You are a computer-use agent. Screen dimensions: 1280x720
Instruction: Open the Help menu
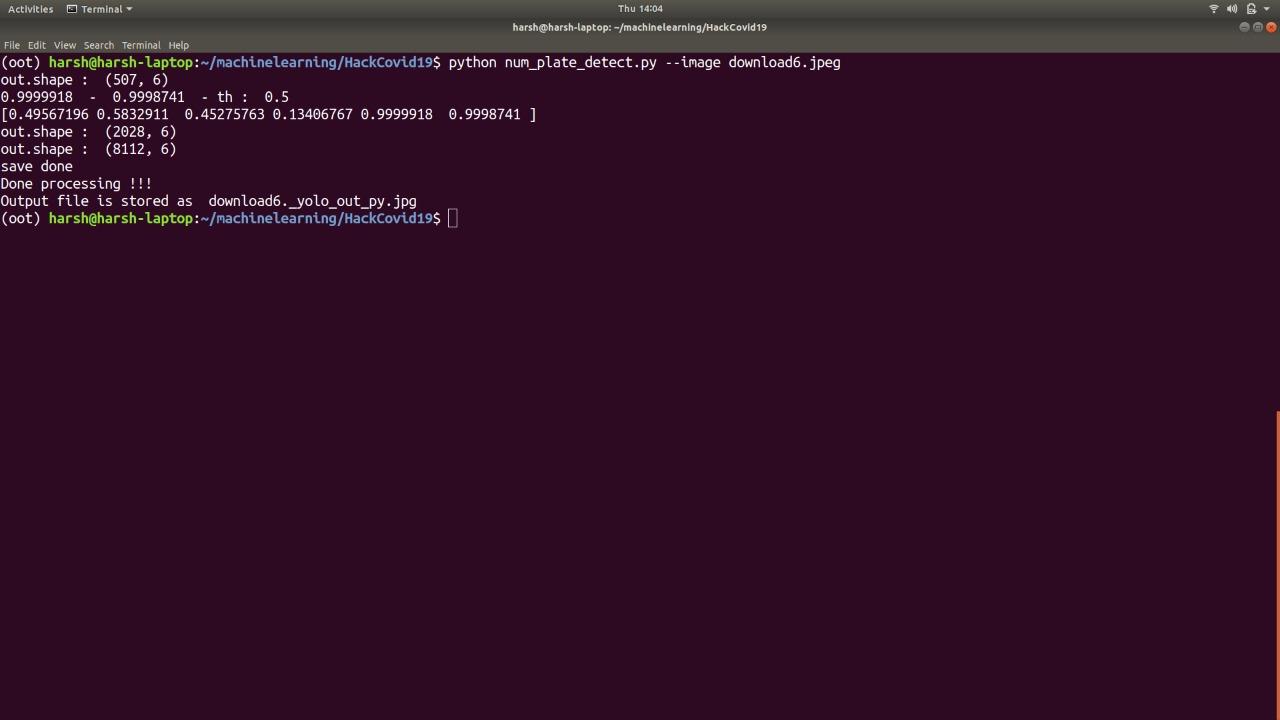pos(178,45)
